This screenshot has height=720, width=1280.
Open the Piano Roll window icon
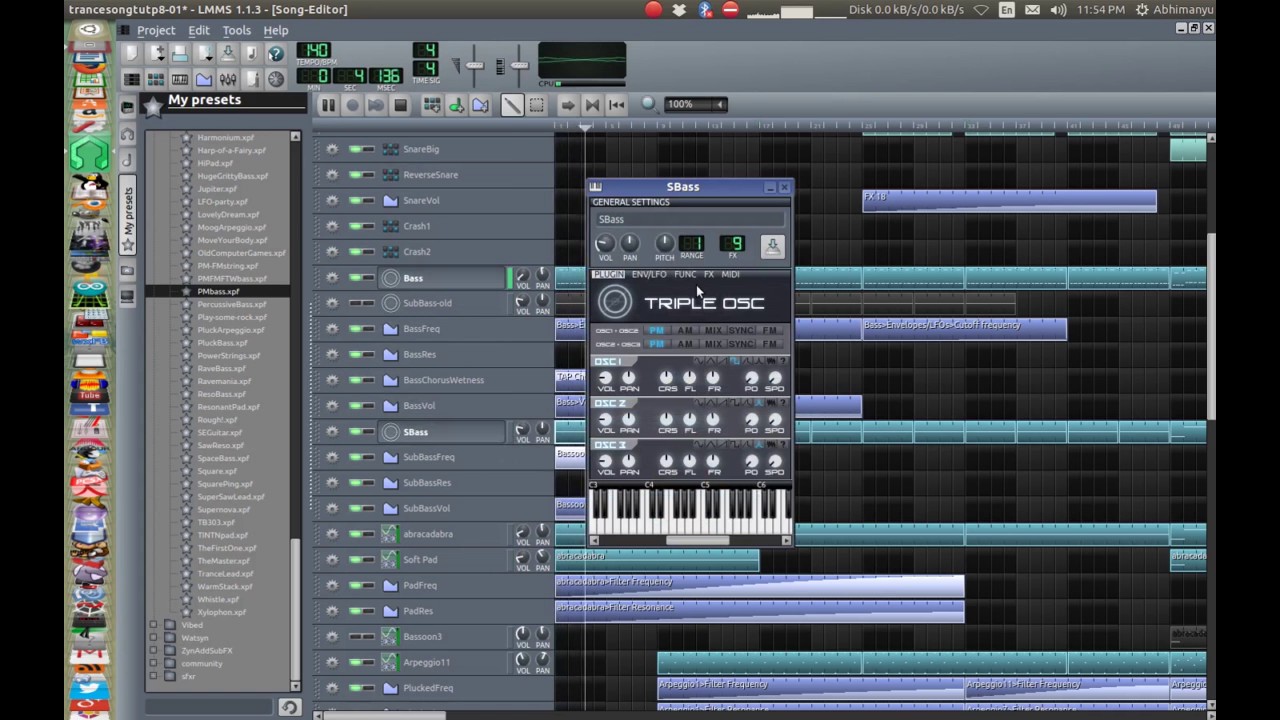coord(180,79)
